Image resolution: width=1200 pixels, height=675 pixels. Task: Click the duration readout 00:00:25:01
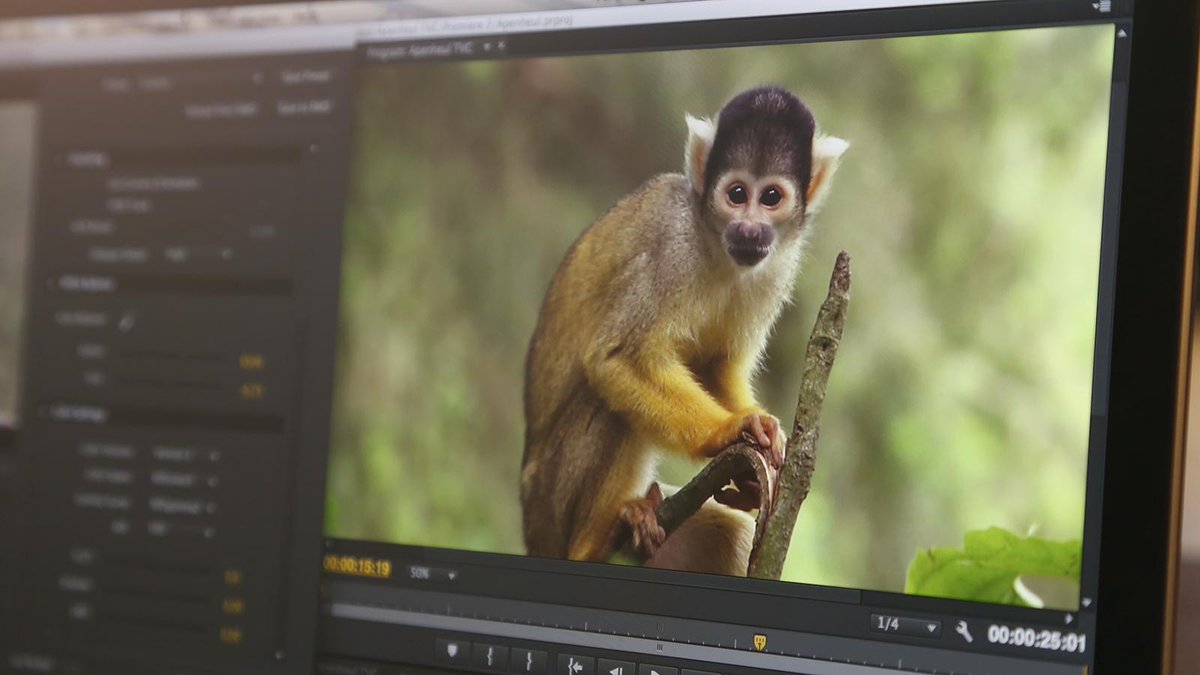(1036, 637)
